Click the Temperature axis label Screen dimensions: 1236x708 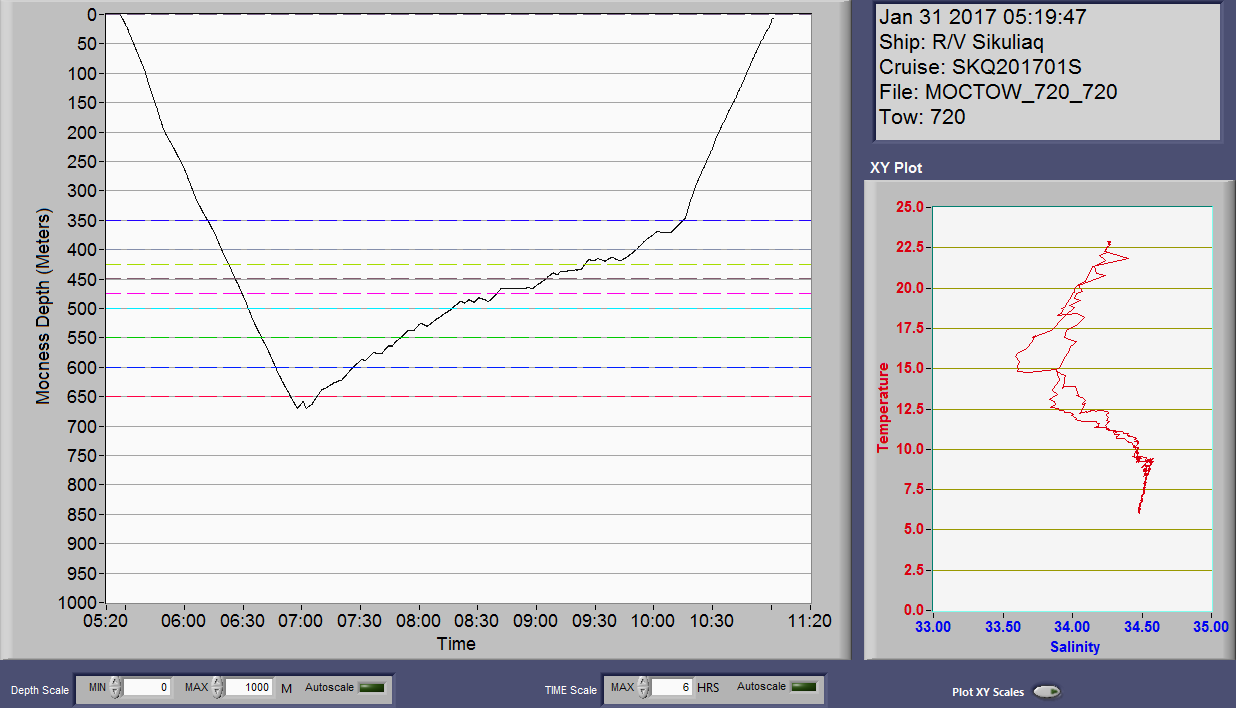click(883, 408)
